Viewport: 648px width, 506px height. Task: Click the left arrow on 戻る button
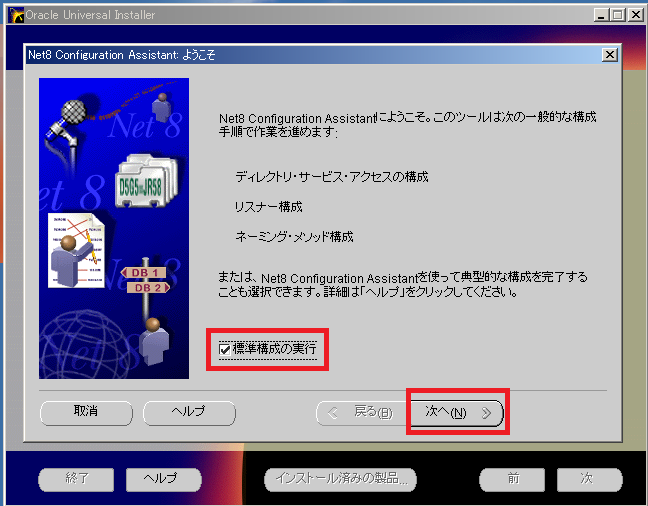click(333, 413)
